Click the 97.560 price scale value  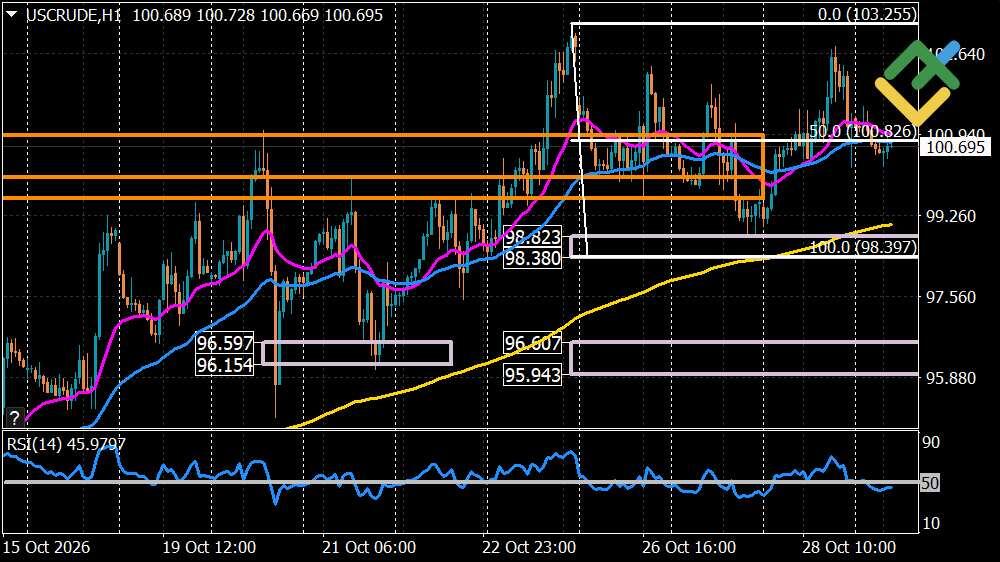[x=951, y=297]
